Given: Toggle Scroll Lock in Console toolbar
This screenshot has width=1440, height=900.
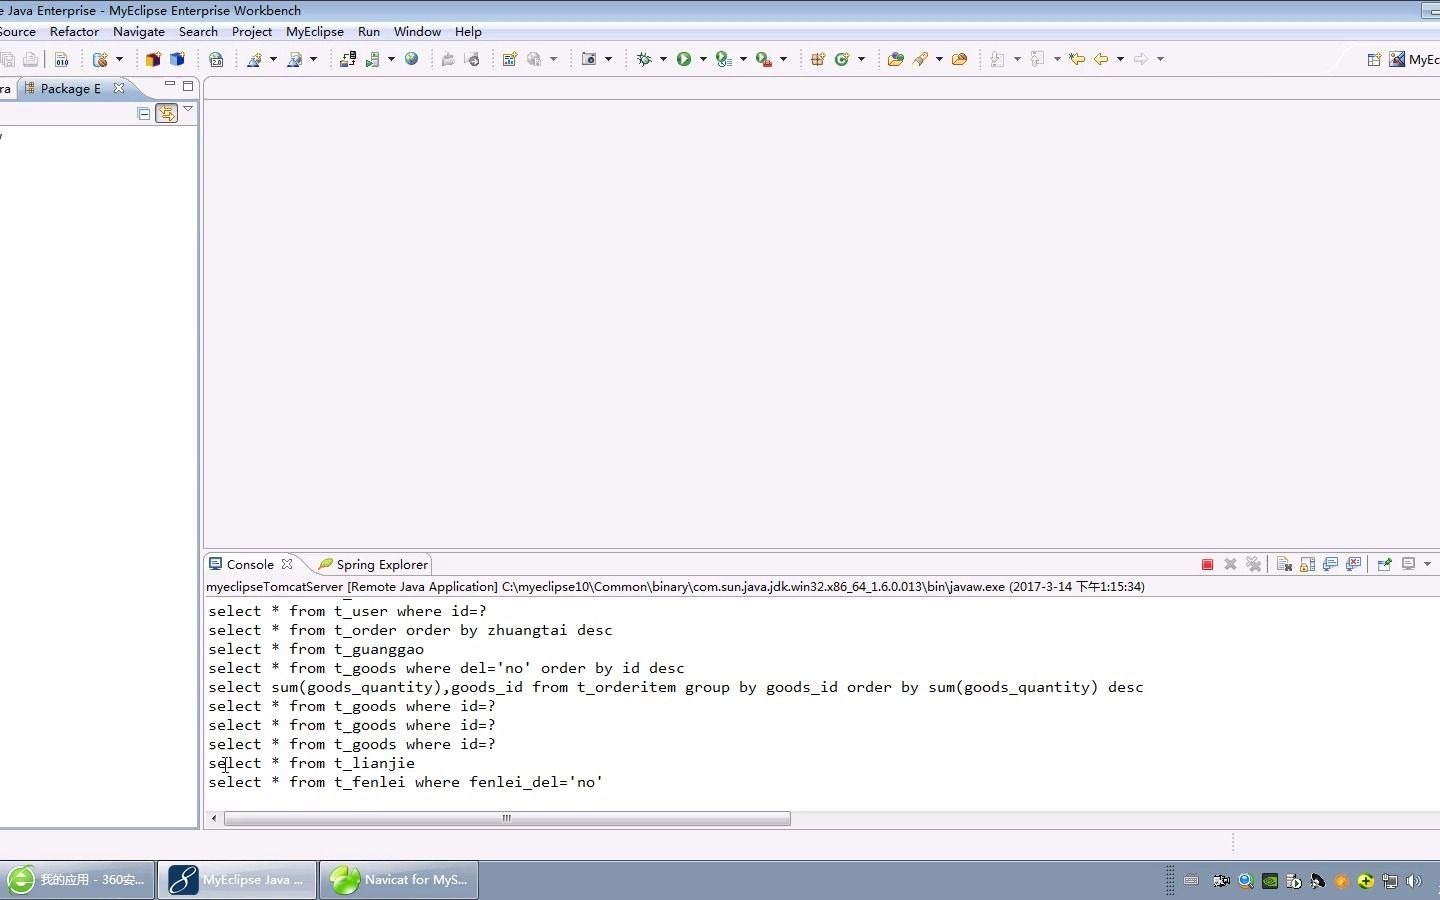Looking at the screenshot, I should pyautogui.click(x=1307, y=565).
